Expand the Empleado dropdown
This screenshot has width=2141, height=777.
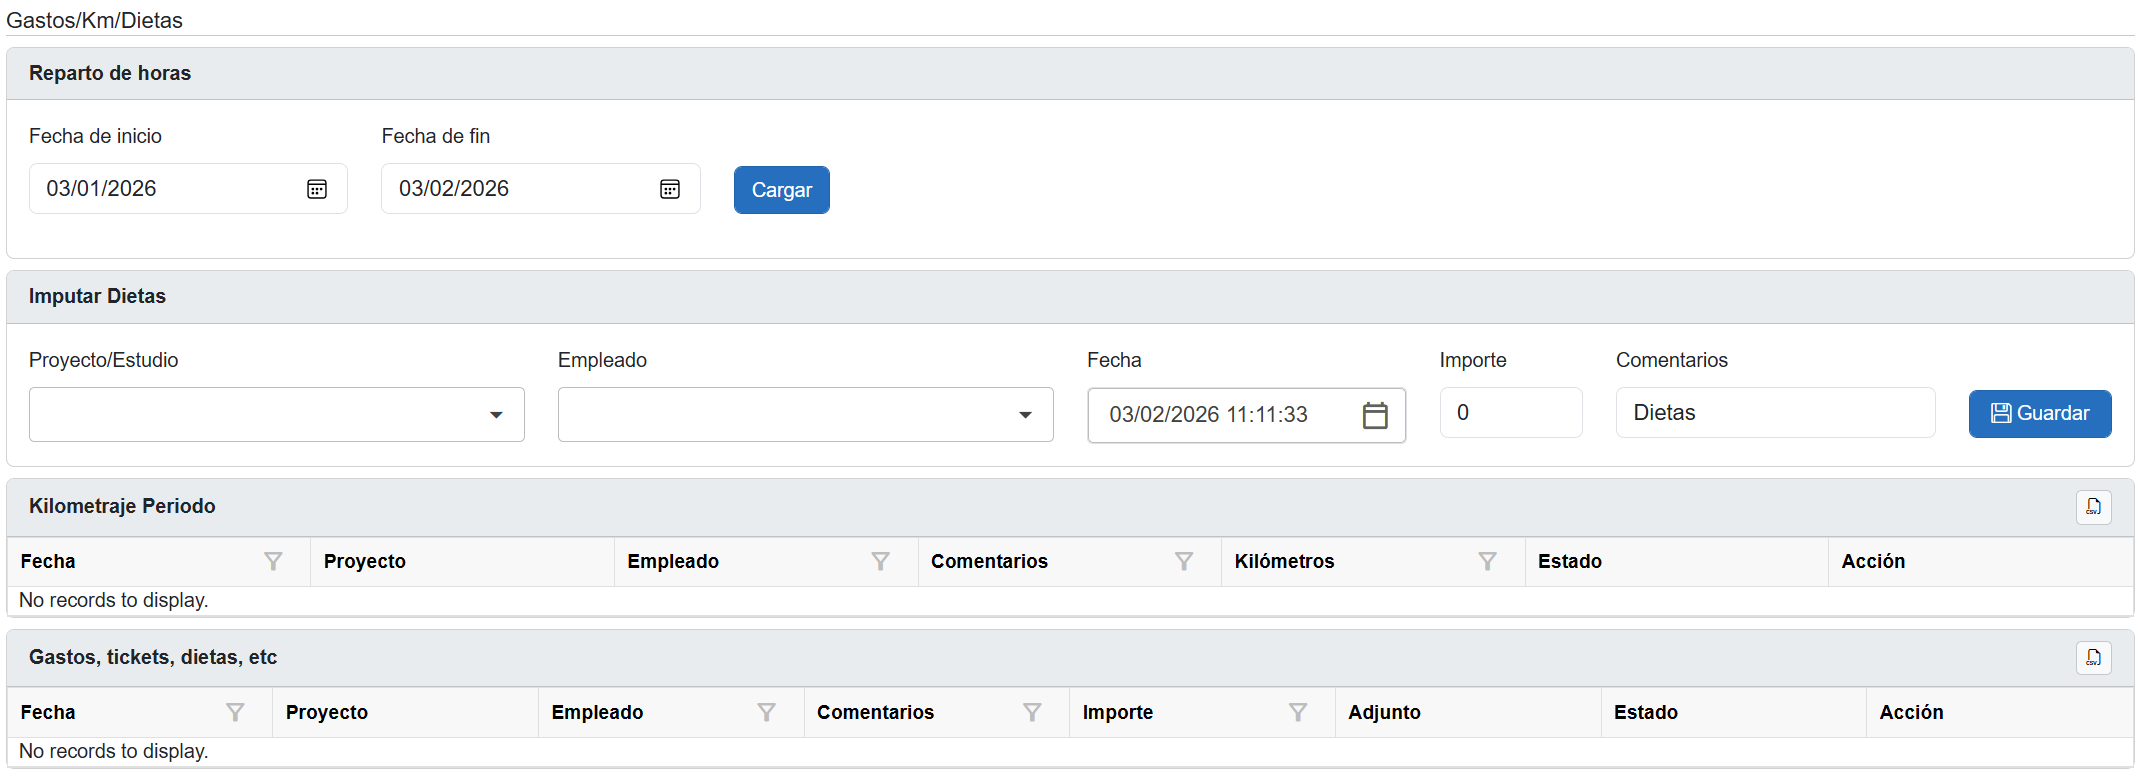click(1025, 415)
